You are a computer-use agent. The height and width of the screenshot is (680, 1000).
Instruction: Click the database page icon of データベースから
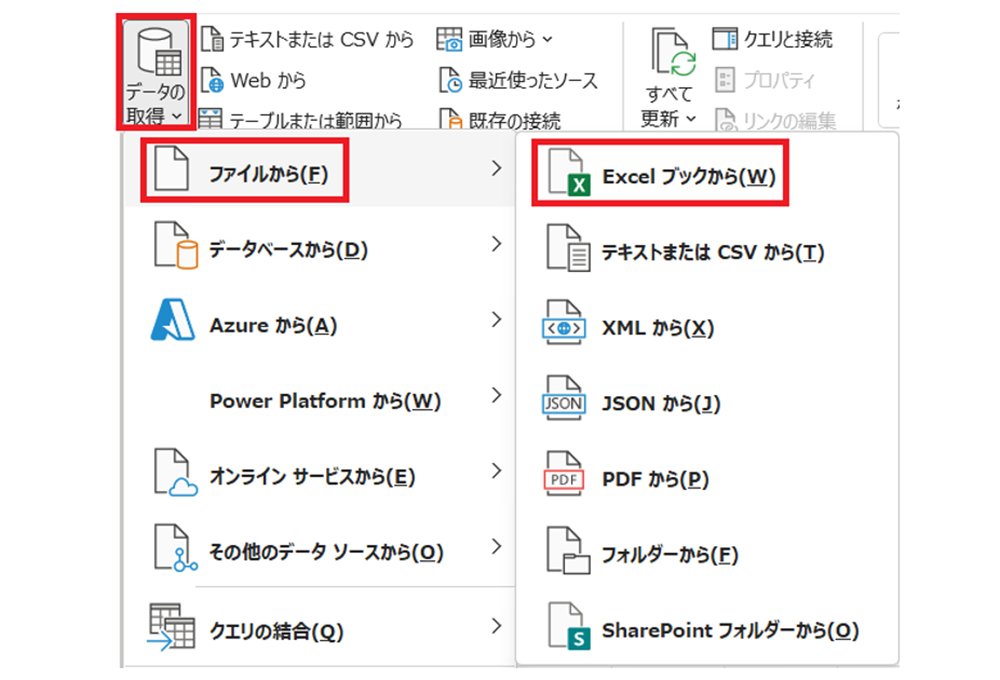(x=175, y=245)
